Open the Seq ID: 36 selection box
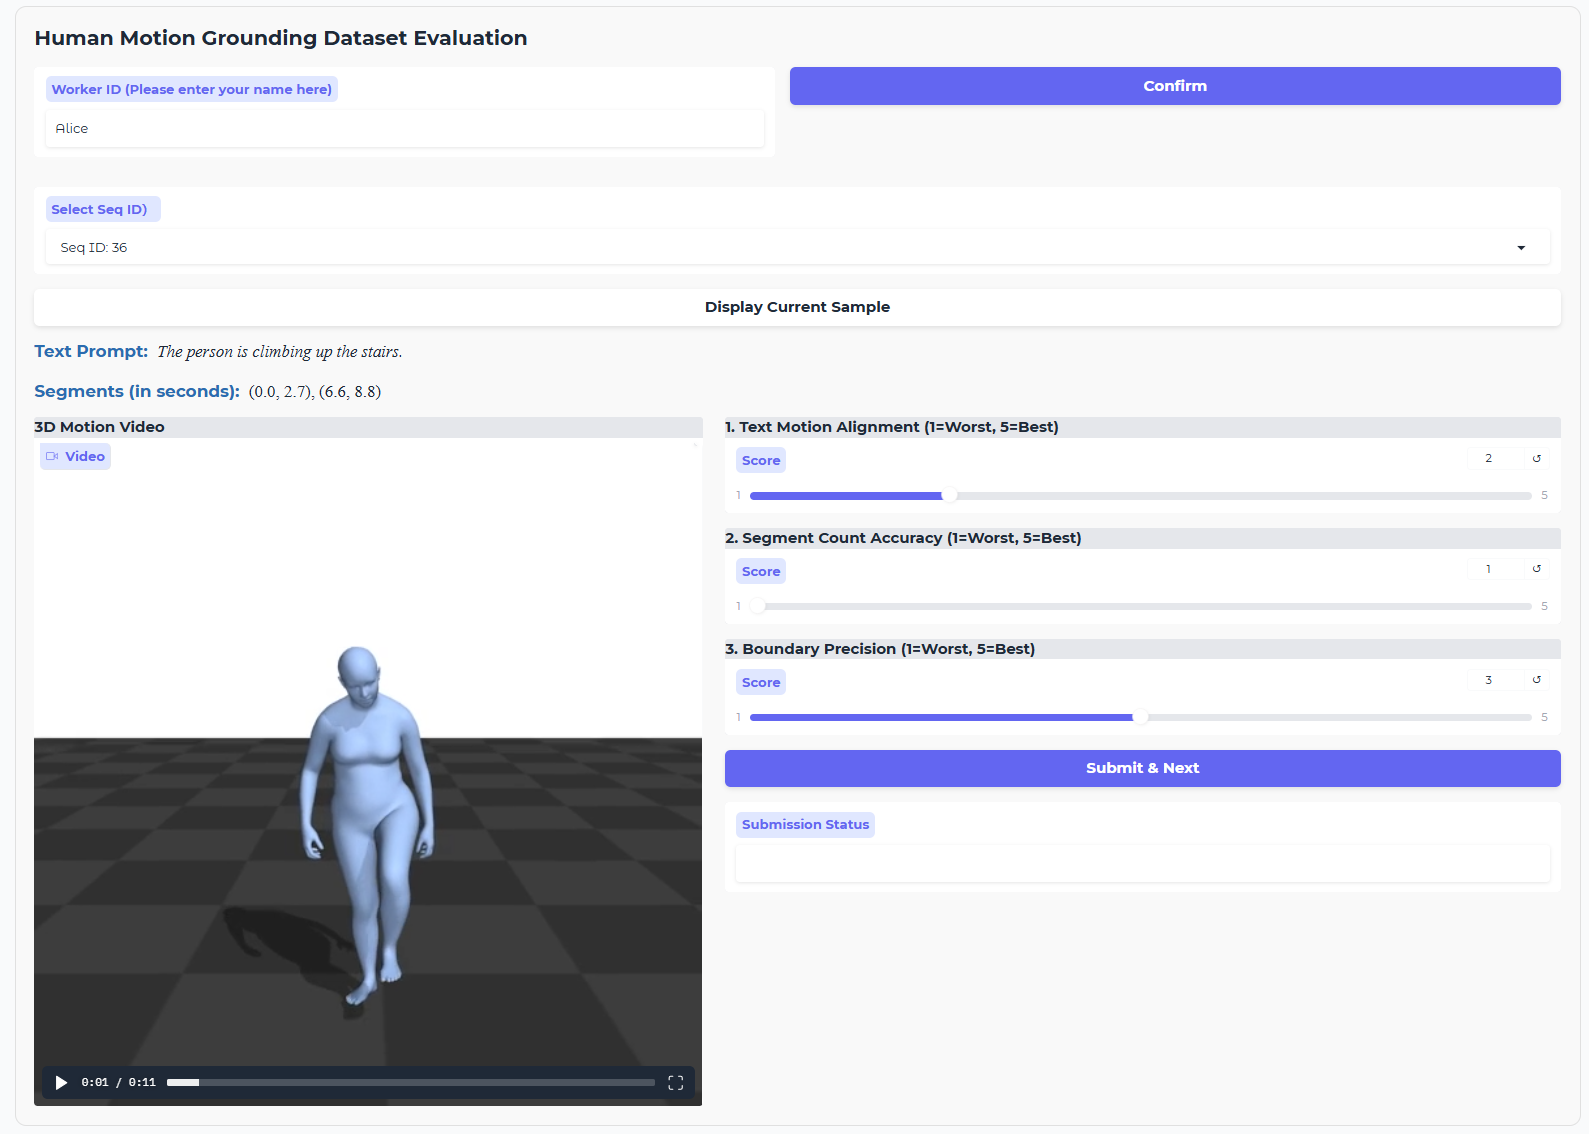1589x1134 pixels. 780,248
